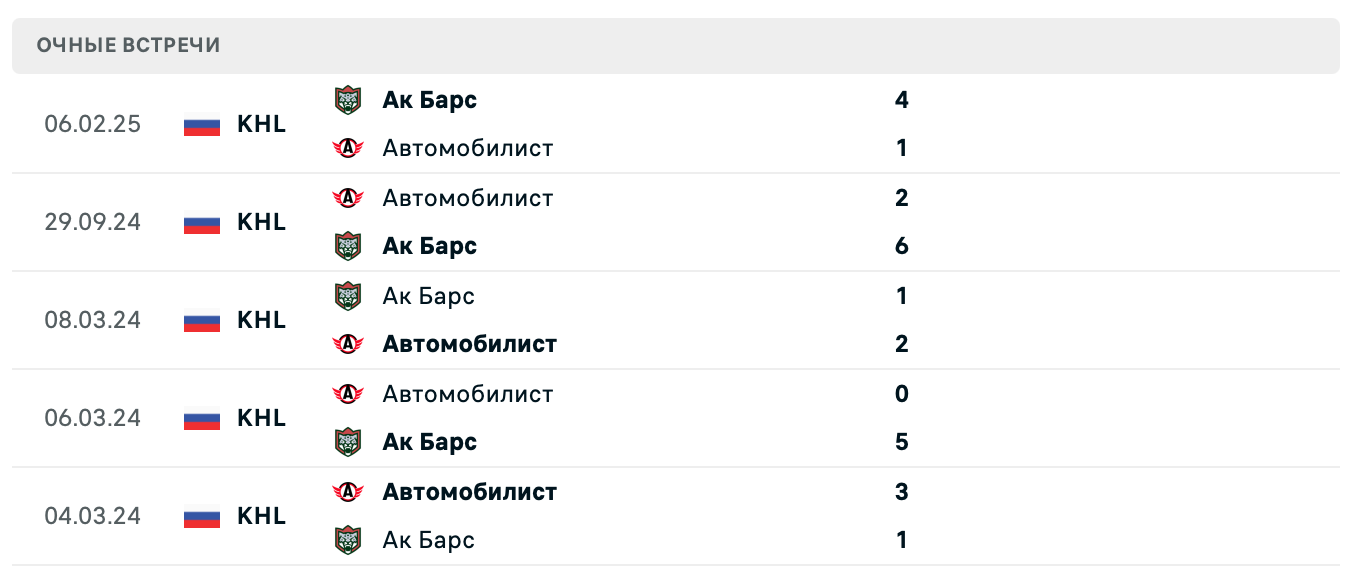Click Russian flag icon beside 06.02.25 date
This screenshot has width=1352, height=580.
(201, 125)
